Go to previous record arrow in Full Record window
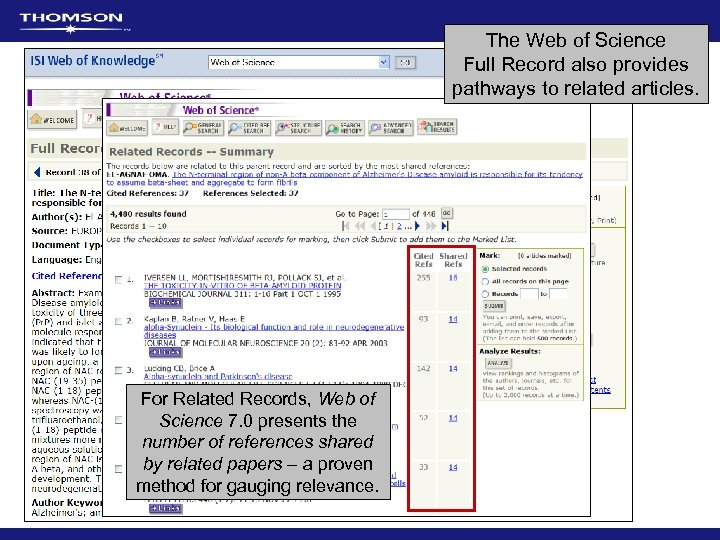 click(x=37, y=172)
